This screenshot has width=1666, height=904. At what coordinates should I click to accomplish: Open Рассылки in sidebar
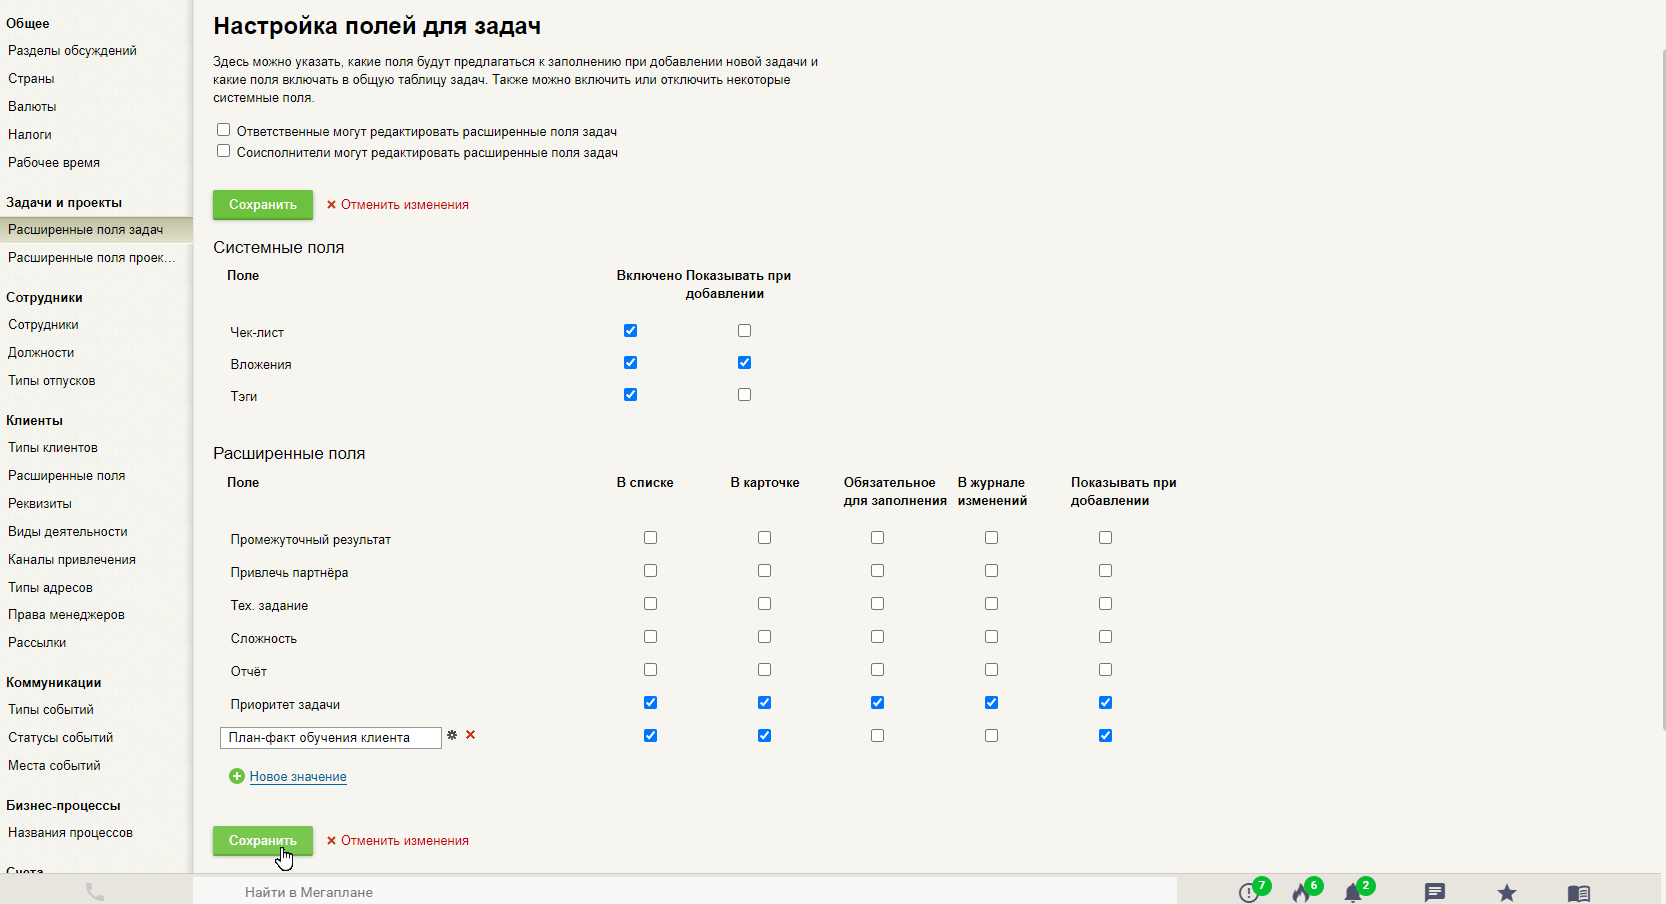point(37,642)
